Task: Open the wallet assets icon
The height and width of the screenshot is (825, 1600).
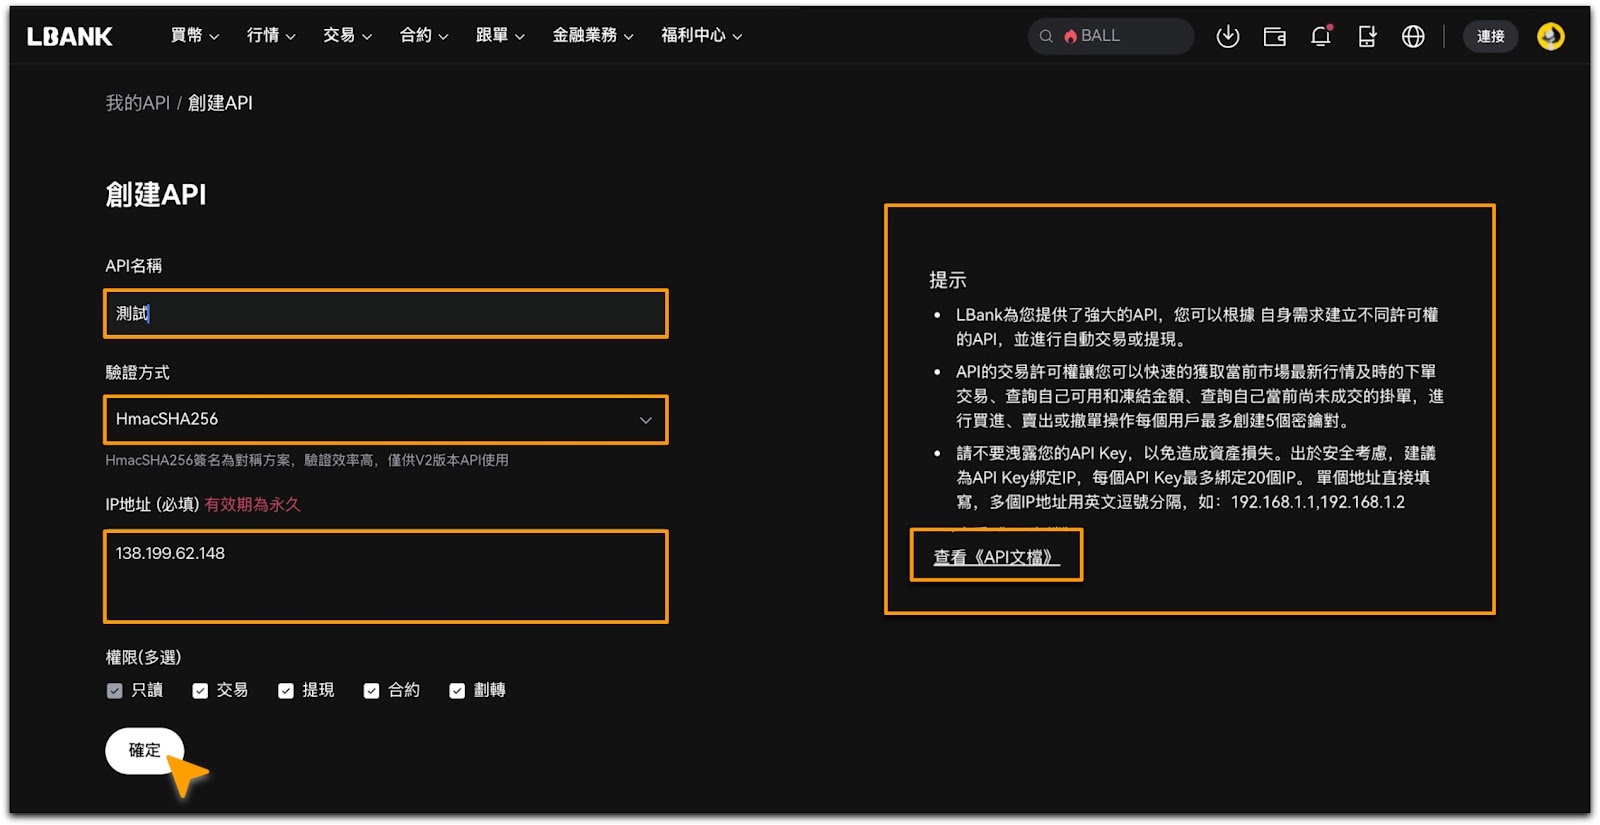Action: [x=1274, y=36]
